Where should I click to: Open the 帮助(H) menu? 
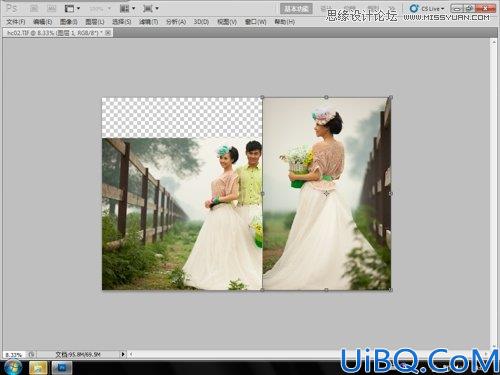pos(284,22)
